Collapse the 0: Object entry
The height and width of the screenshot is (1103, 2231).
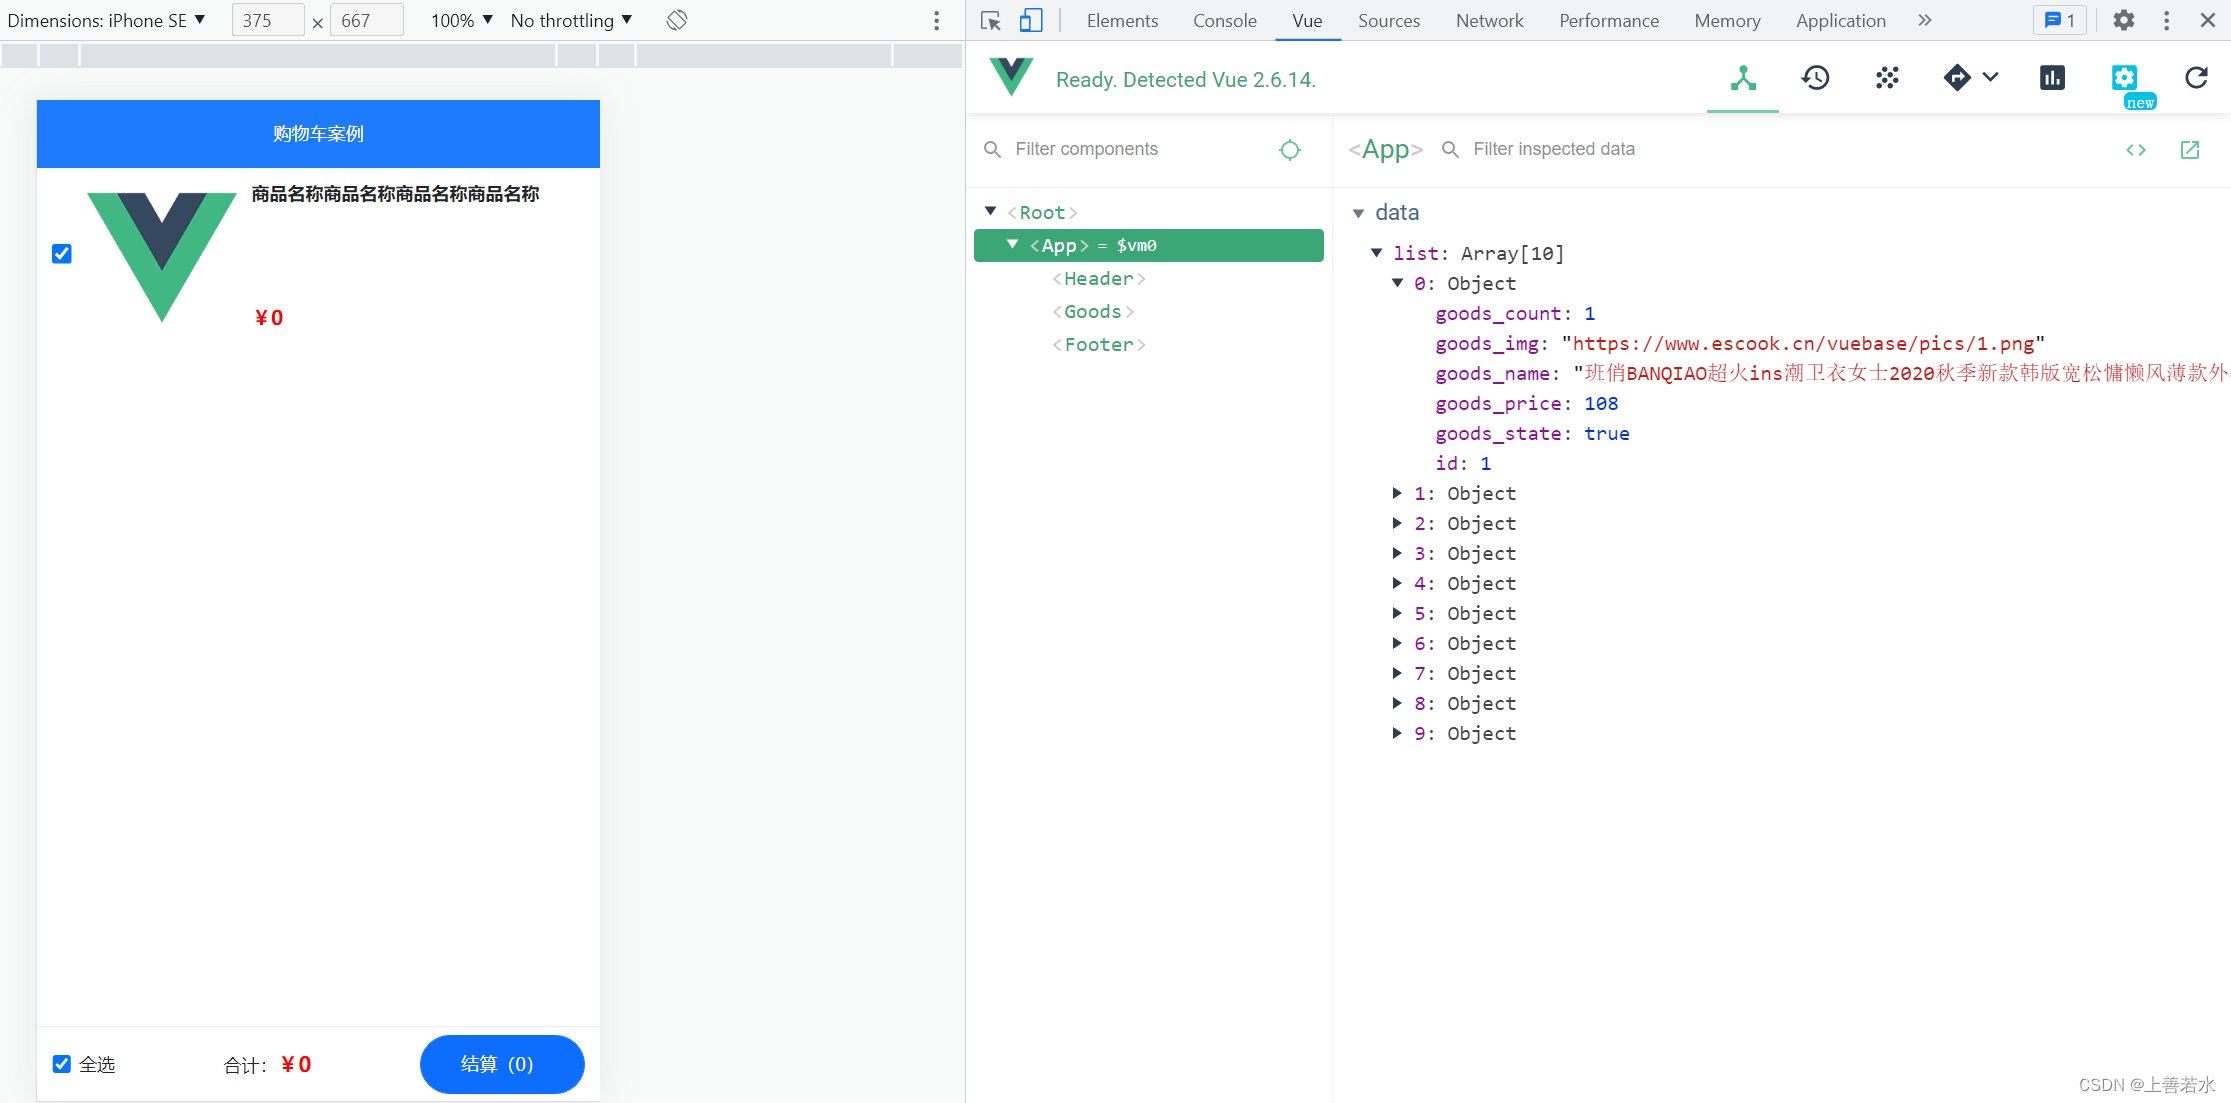tap(1398, 283)
